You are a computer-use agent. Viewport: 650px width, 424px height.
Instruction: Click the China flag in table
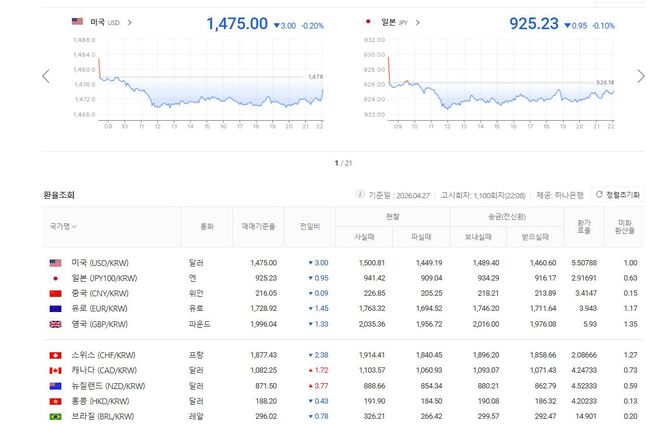pyautogui.click(x=56, y=293)
